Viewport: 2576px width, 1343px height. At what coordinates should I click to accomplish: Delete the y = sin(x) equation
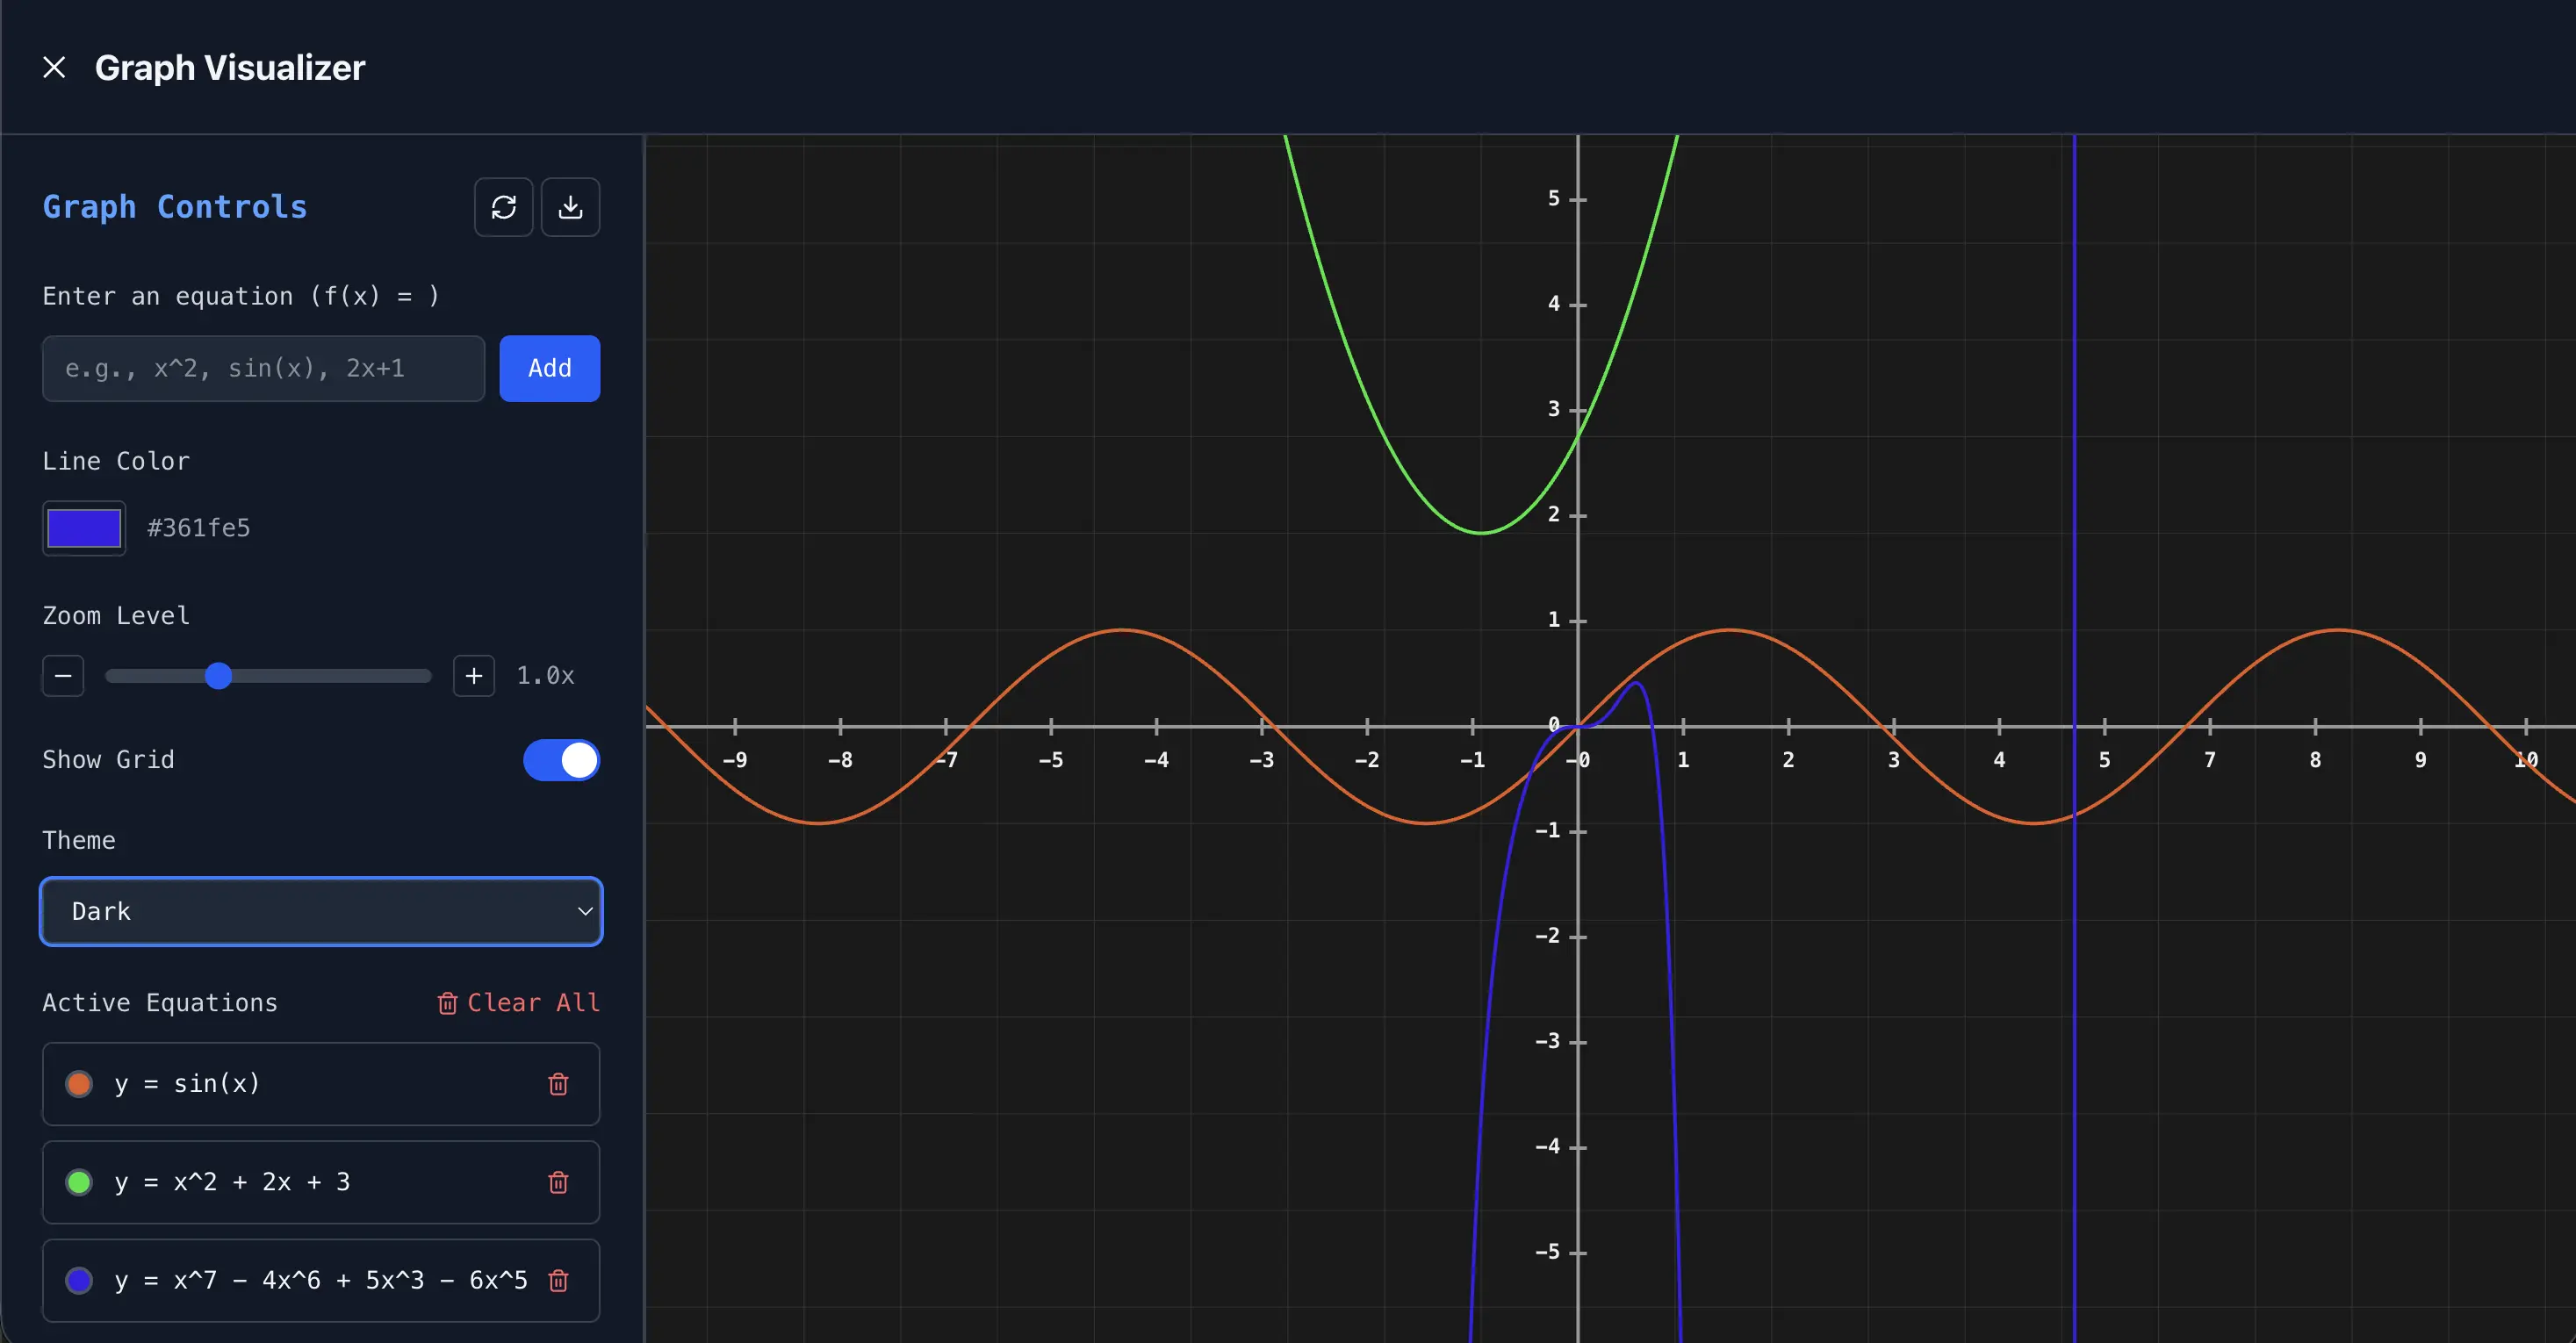(558, 1083)
